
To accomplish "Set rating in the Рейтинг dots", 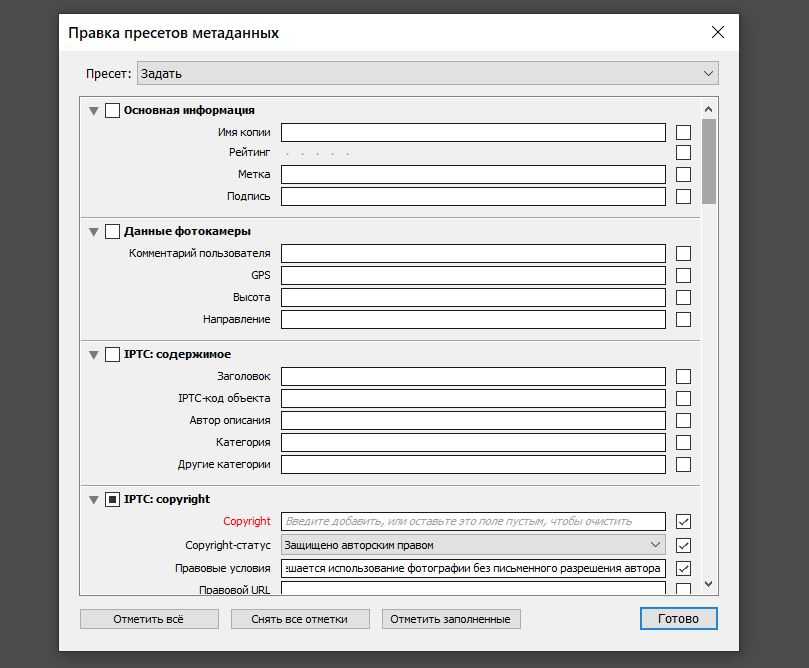I will 317,153.
